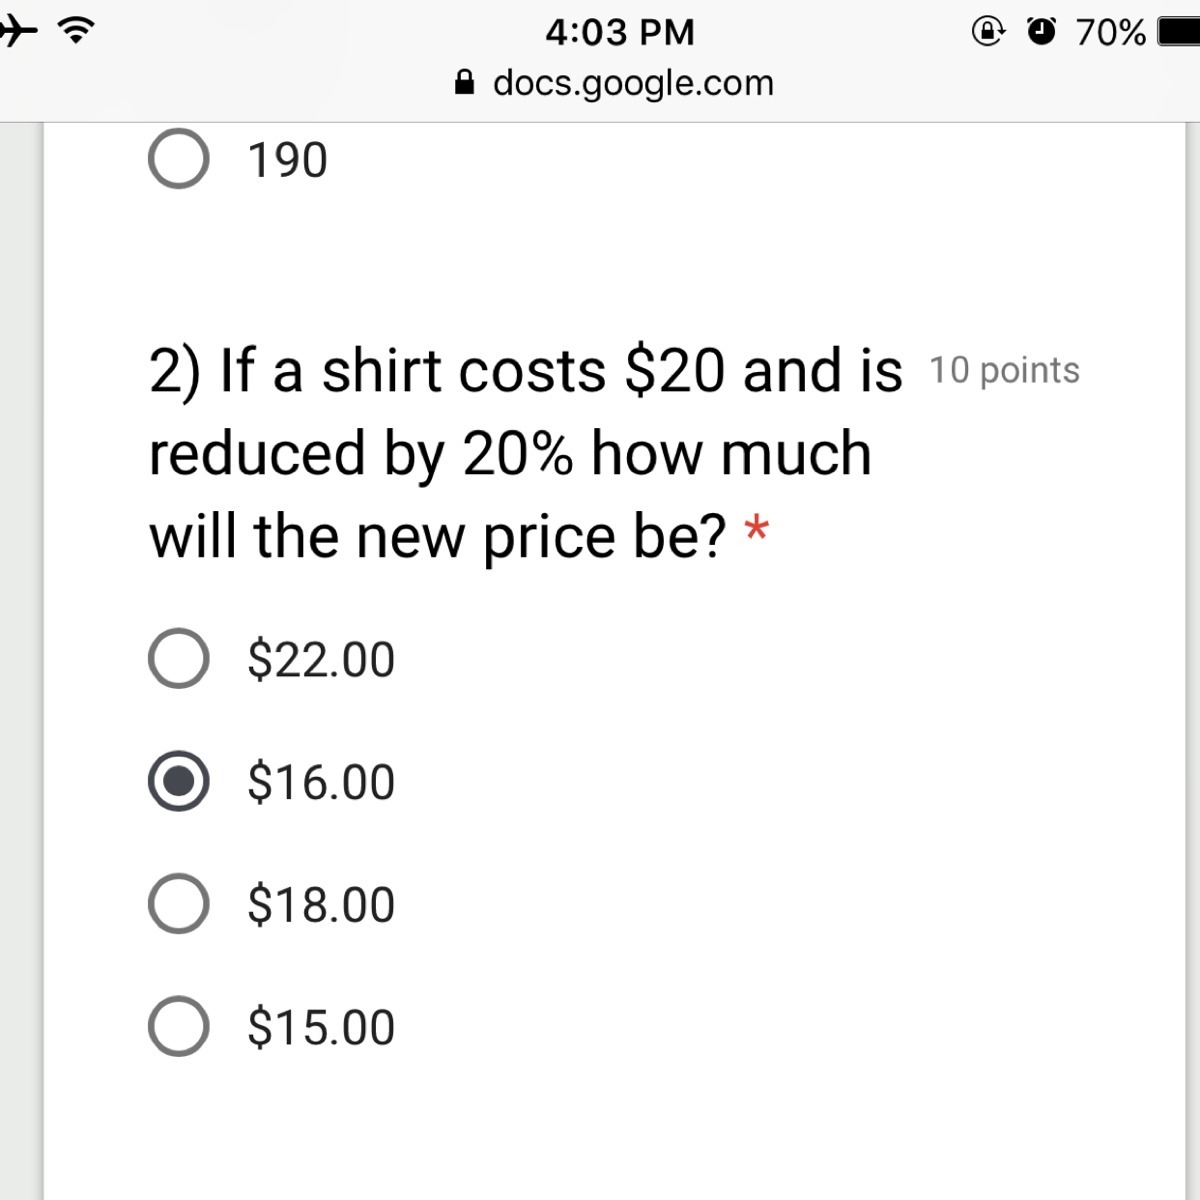Pick the $18.00 radio button

(179, 904)
